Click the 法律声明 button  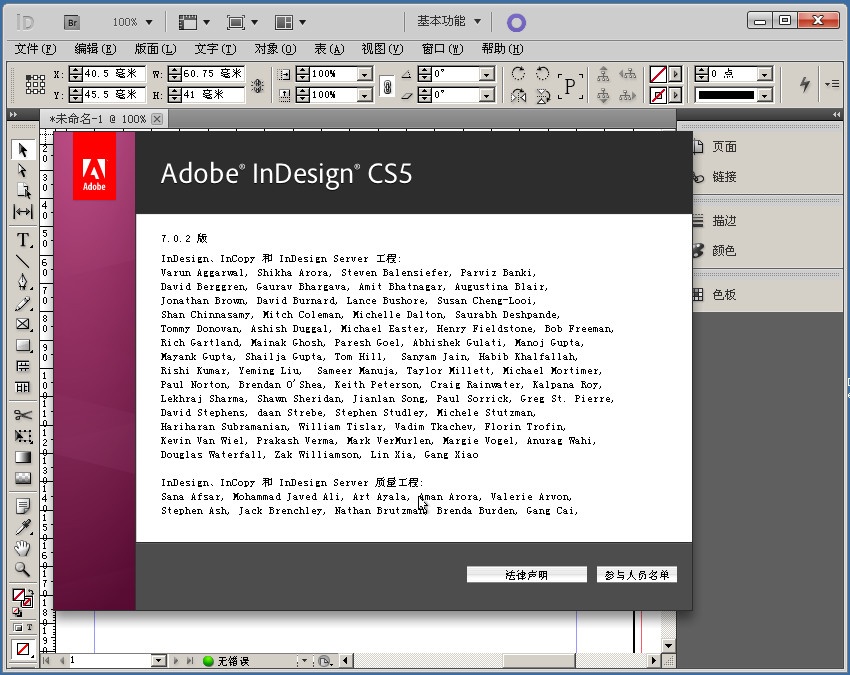[x=526, y=575]
